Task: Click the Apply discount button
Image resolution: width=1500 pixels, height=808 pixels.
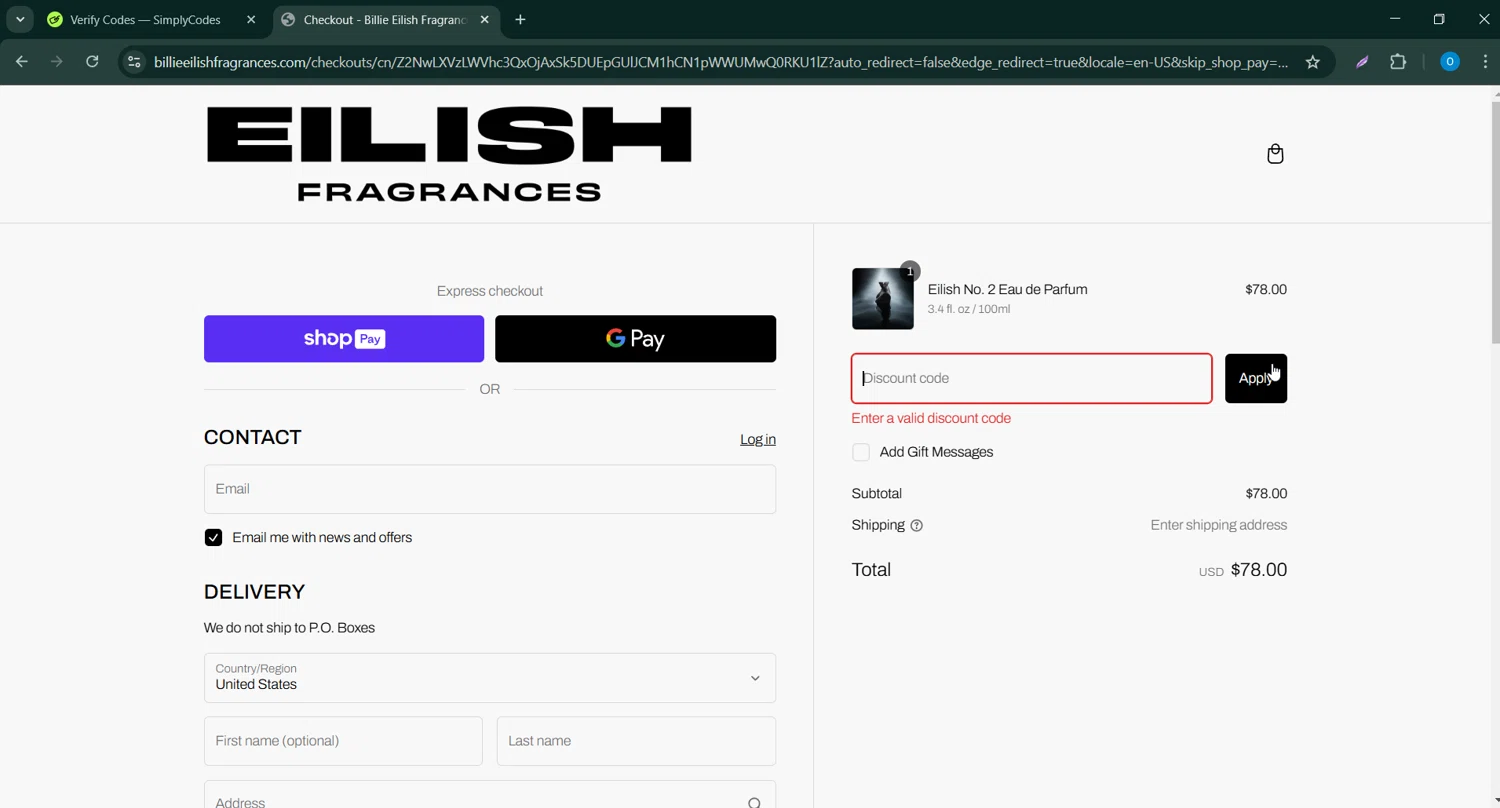Action: [1256, 378]
